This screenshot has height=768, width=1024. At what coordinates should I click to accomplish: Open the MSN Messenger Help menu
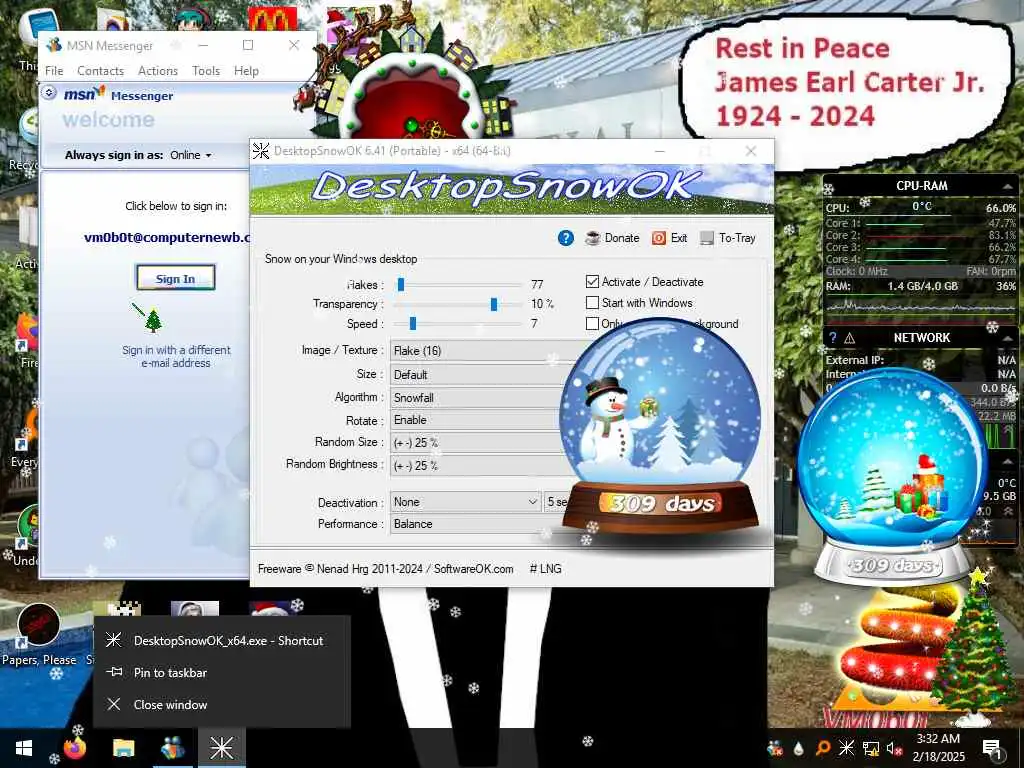[x=246, y=71]
